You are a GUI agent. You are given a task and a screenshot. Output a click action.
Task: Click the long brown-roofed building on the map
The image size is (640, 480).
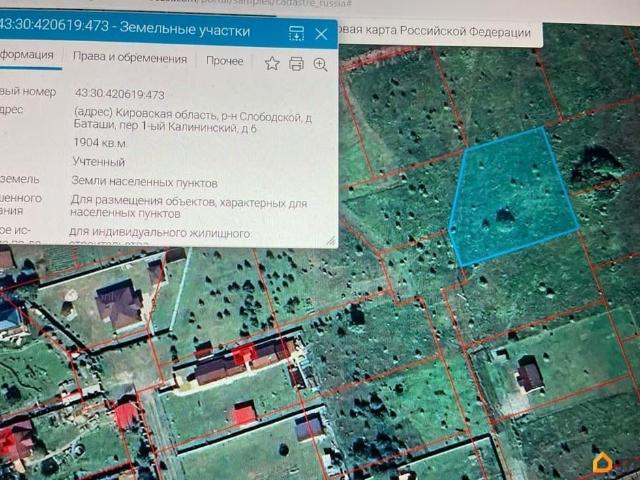pos(244,360)
